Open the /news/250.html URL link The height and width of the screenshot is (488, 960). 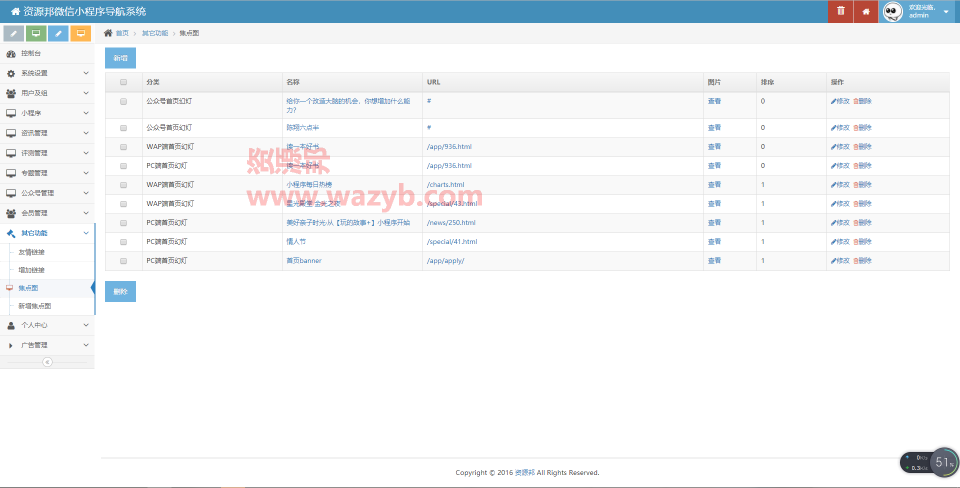pos(451,223)
